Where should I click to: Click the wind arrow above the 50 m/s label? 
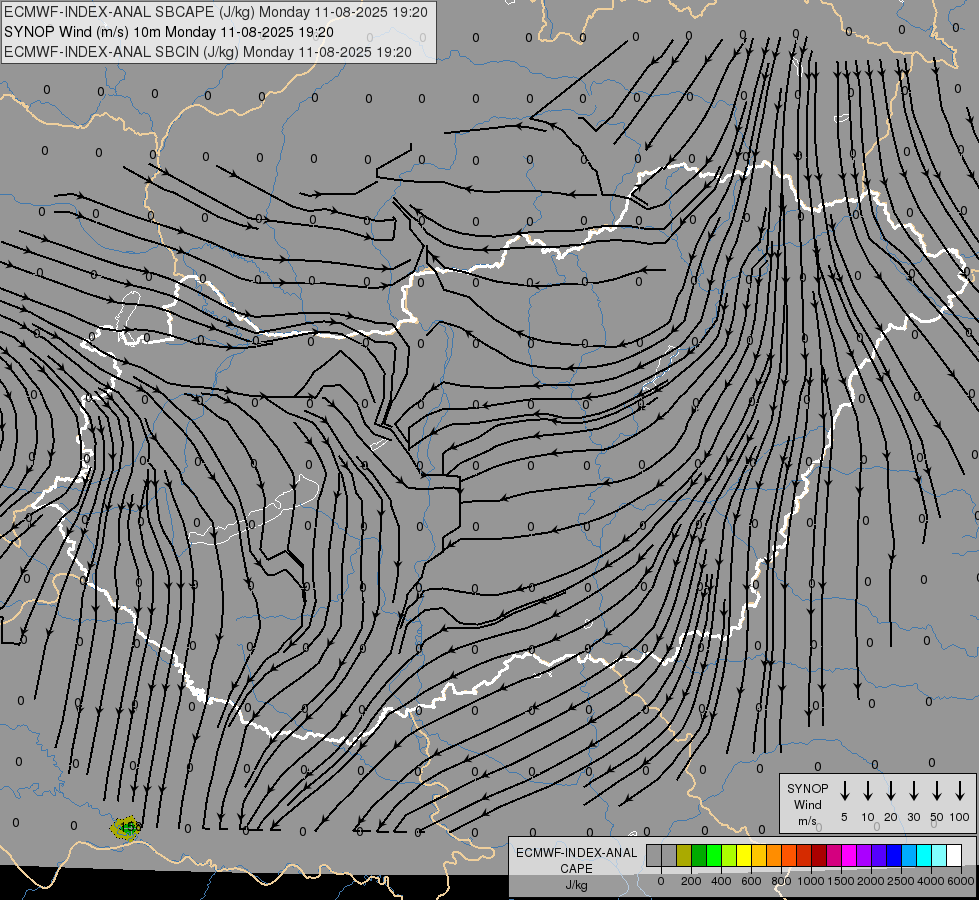coord(937,790)
